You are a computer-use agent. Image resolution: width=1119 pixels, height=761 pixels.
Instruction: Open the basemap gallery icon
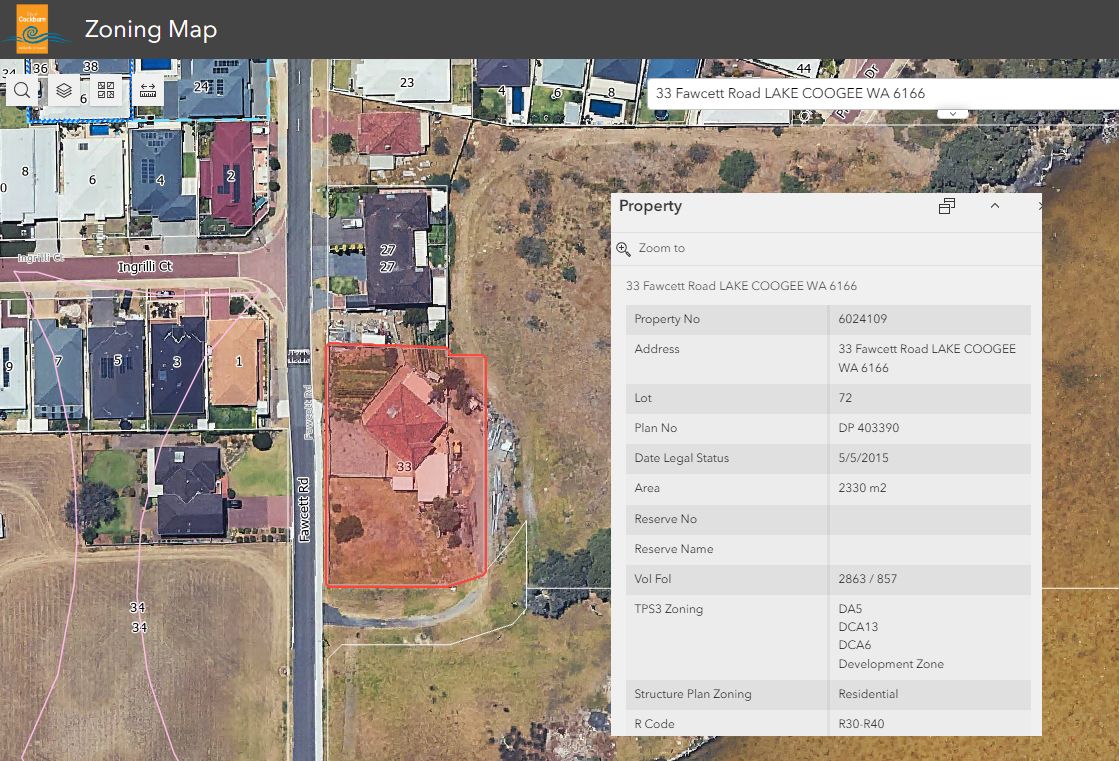click(x=105, y=90)
